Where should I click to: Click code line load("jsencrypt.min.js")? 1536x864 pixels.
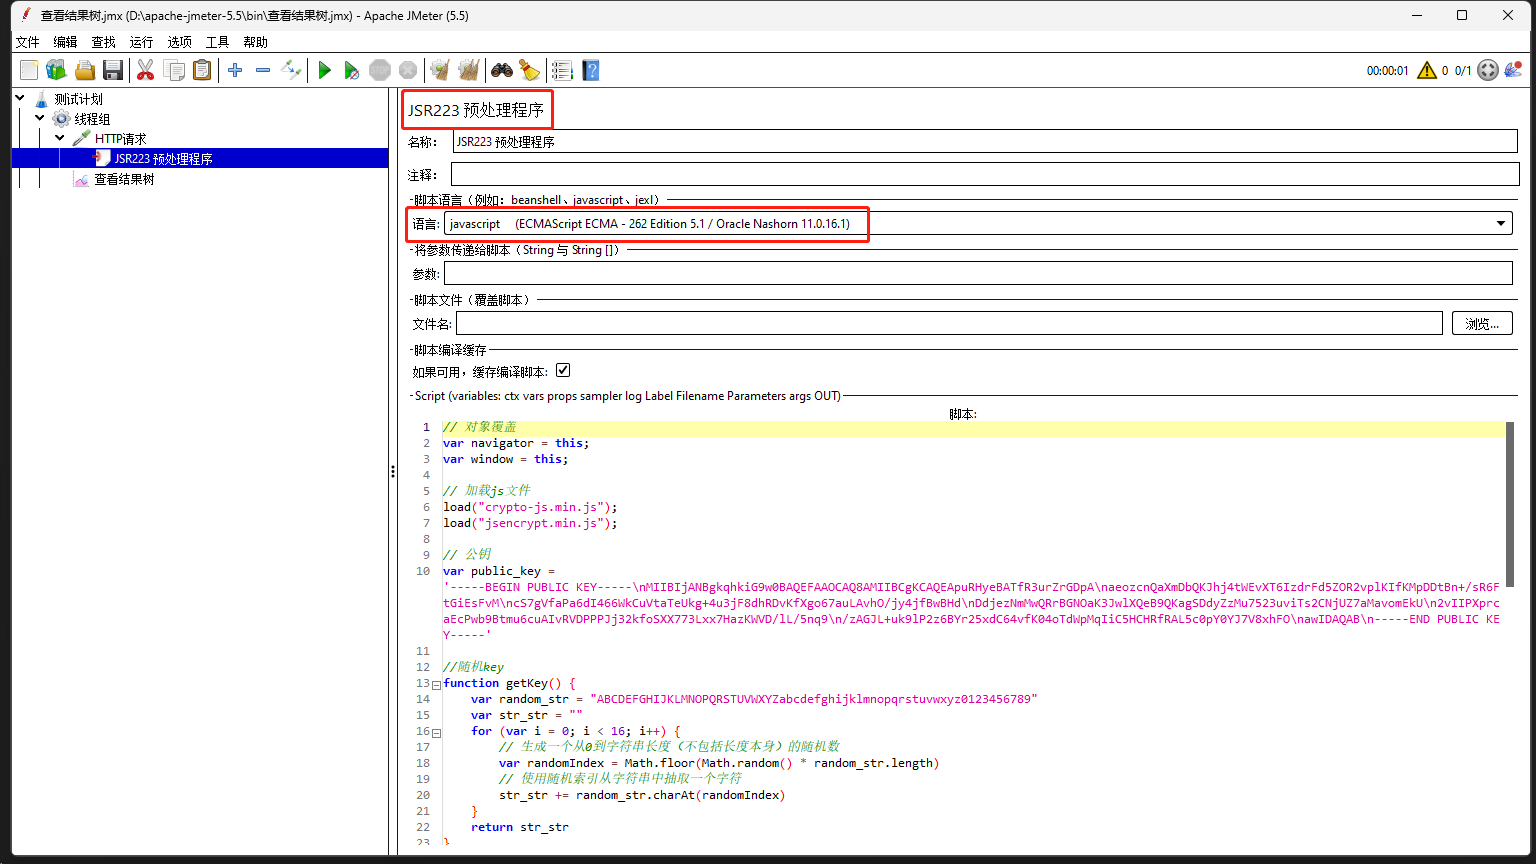click(x=530, y=523)
